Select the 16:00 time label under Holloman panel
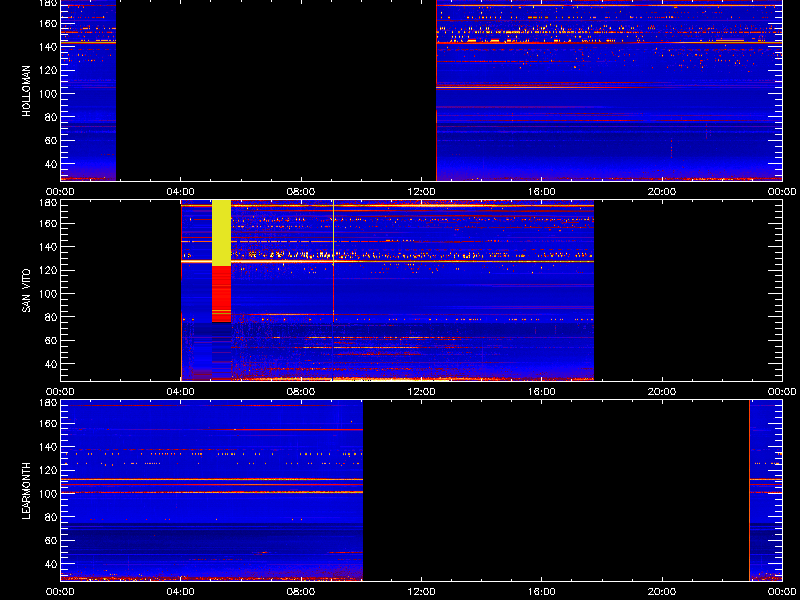Image resolution: width=800 pixels, height=600 pixels. tap(541, 192)
